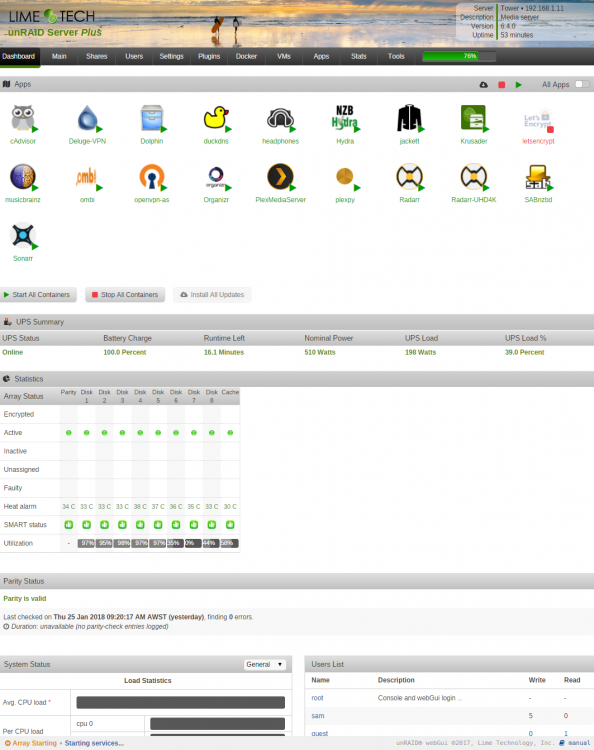The image size is (594, 750).
Task: Switch to the Dashboard tab
Action: 19,56
